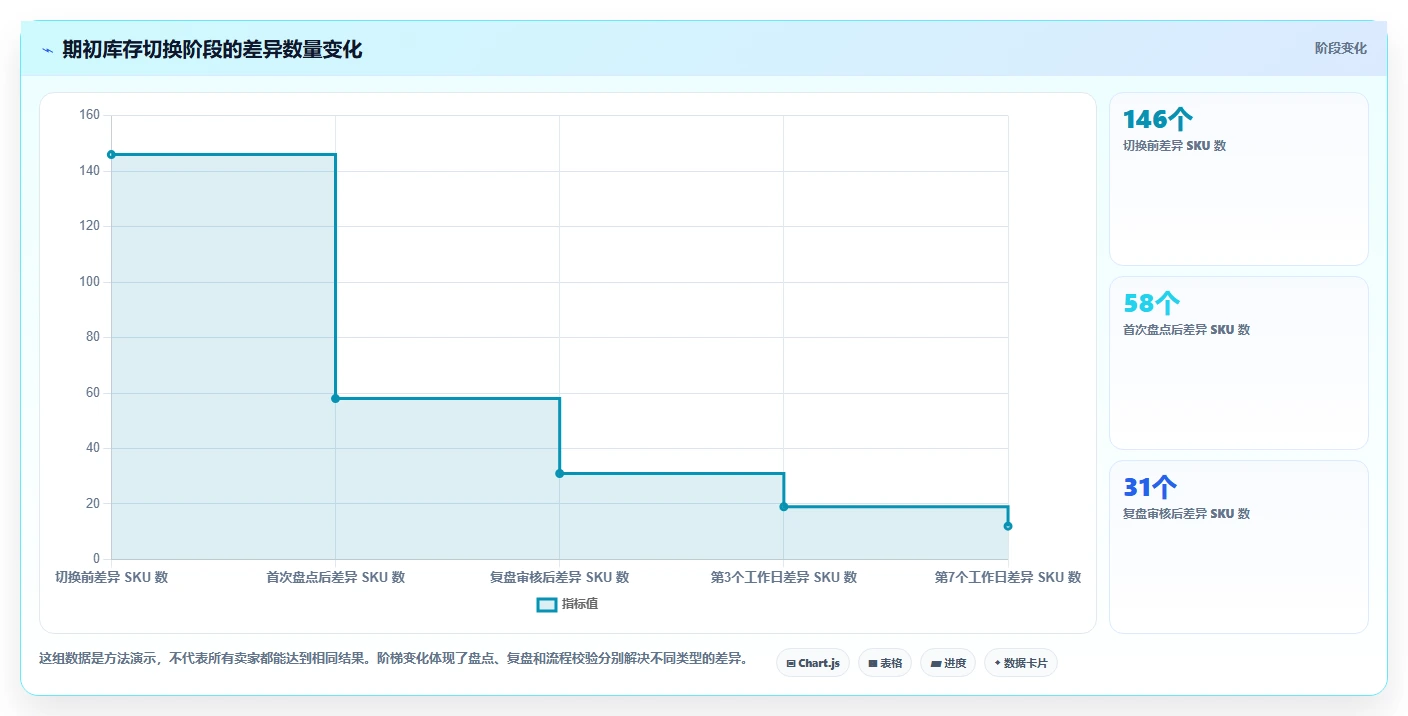Image resolution: width=1408 pixels, height=716 pixels.
Task: Click the 58个 stat card value
Action: coord(1151,303)
